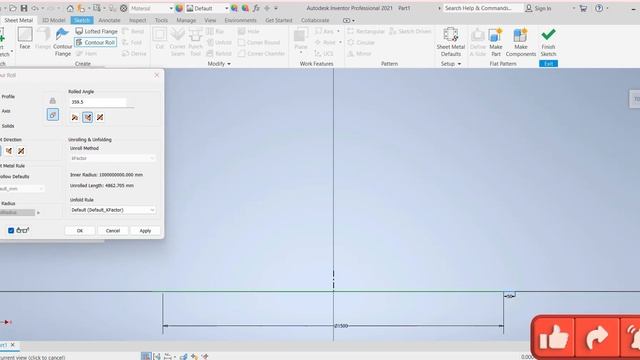Click the 50 dimension near the line end

tap(509, 296)
